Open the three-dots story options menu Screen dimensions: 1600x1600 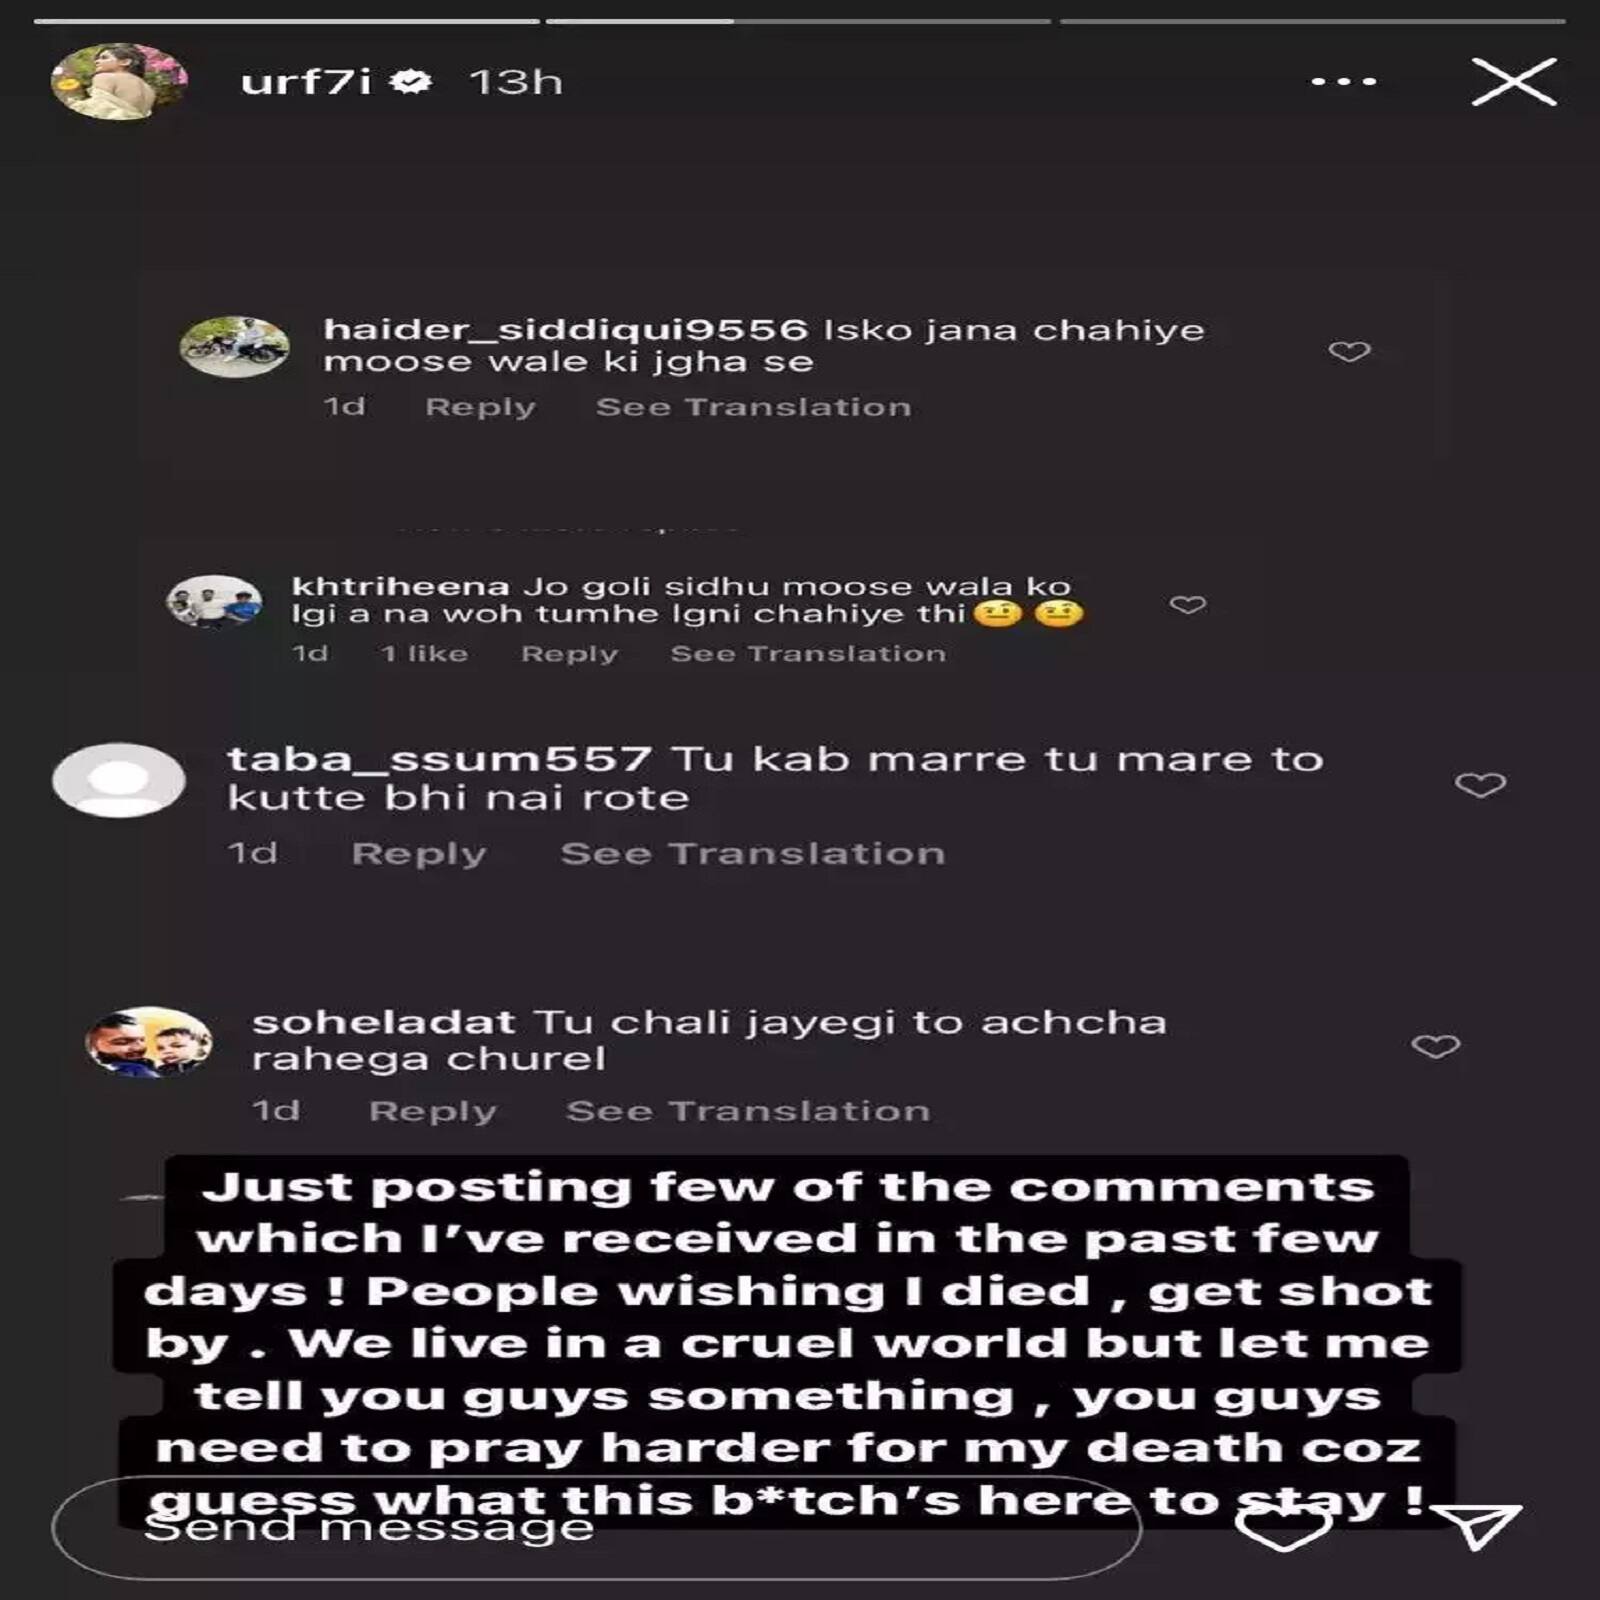[x=1344, y=82]
